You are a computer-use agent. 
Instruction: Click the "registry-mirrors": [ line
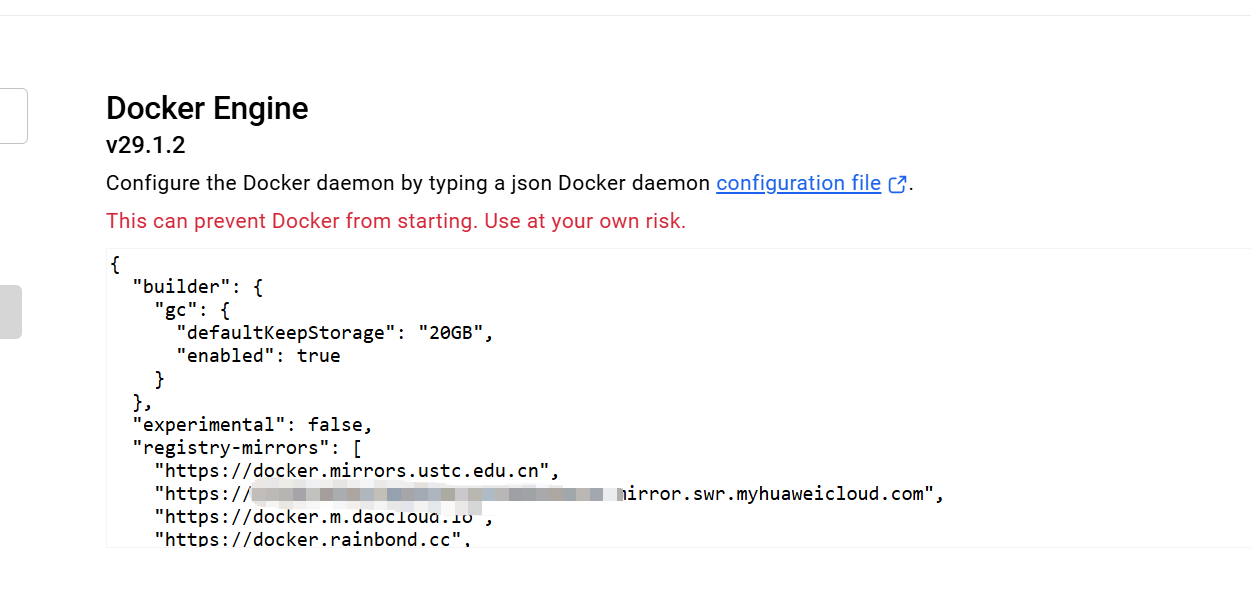click(x=247, y=448)
